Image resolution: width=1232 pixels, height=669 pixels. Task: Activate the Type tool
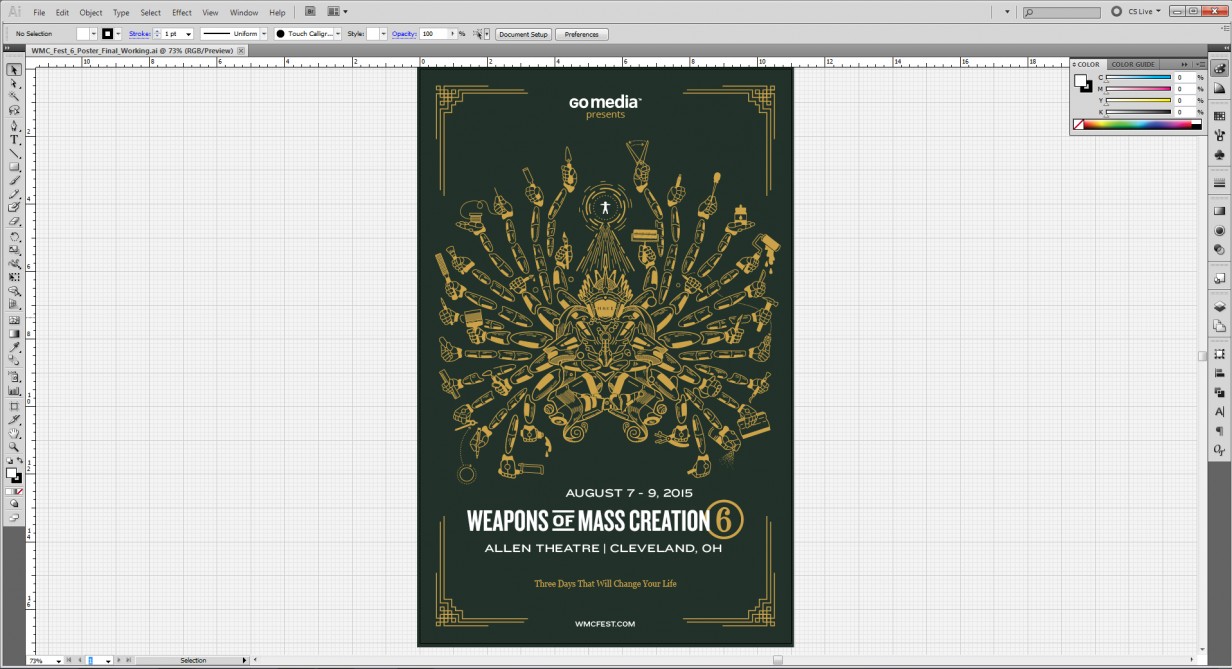tap(14, 141)
